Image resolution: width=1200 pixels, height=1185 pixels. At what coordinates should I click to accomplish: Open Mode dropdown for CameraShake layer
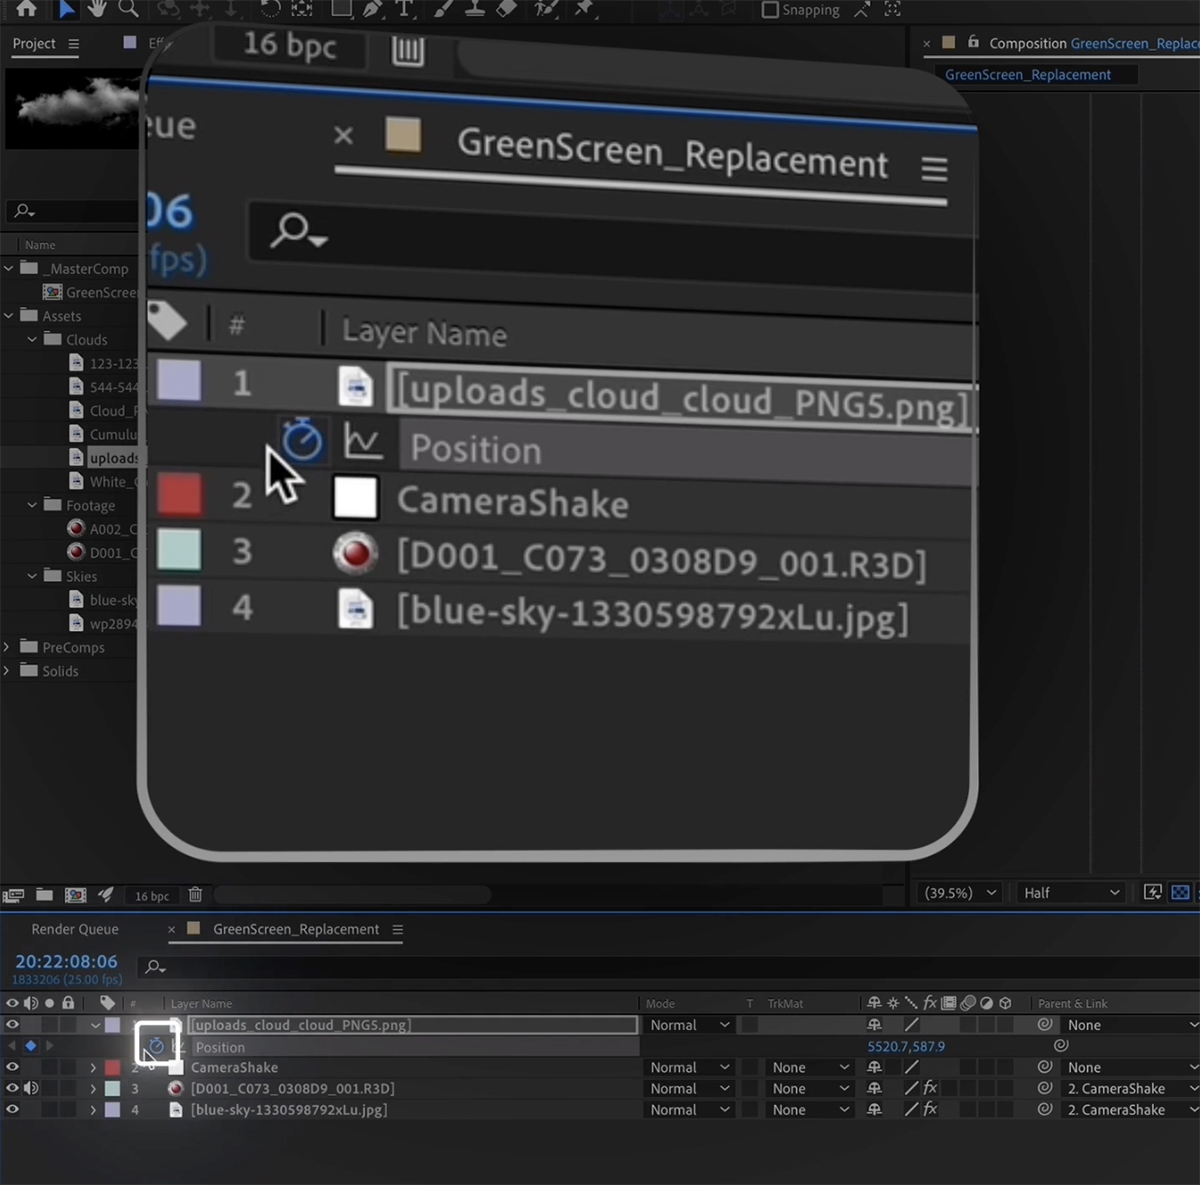(689, 1067)
